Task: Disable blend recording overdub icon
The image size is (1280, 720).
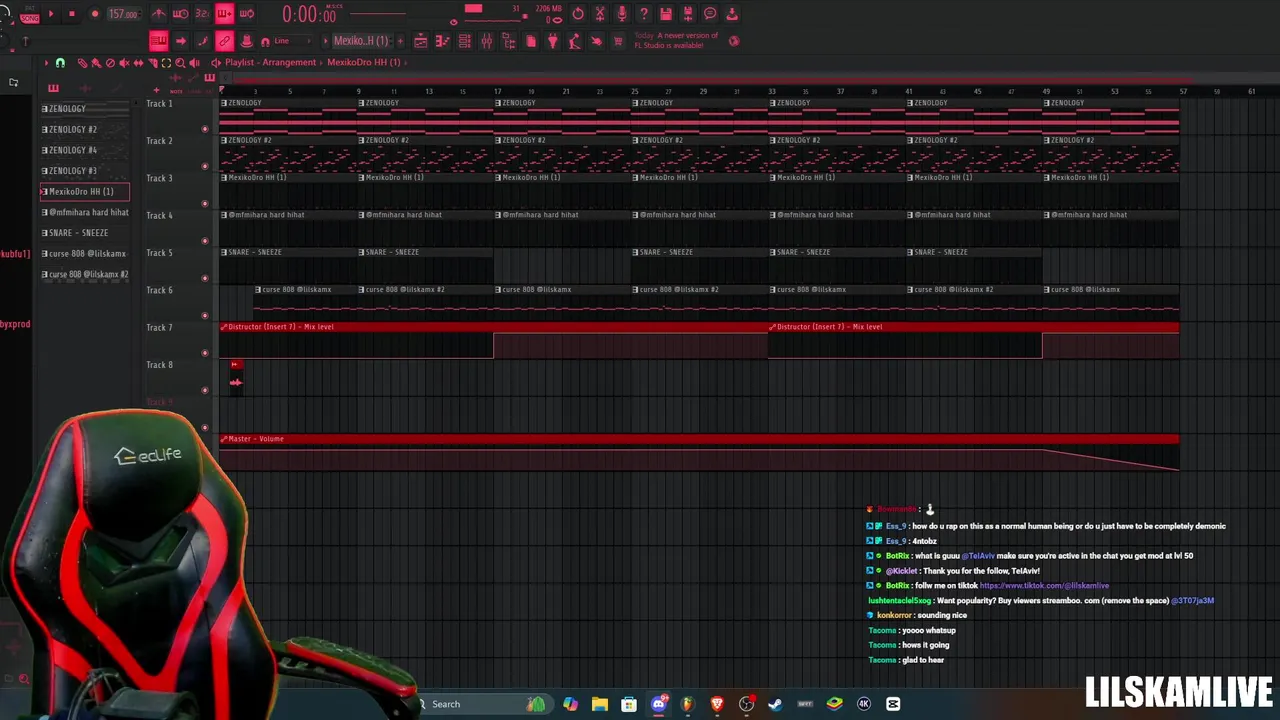Action: [224, 14]
